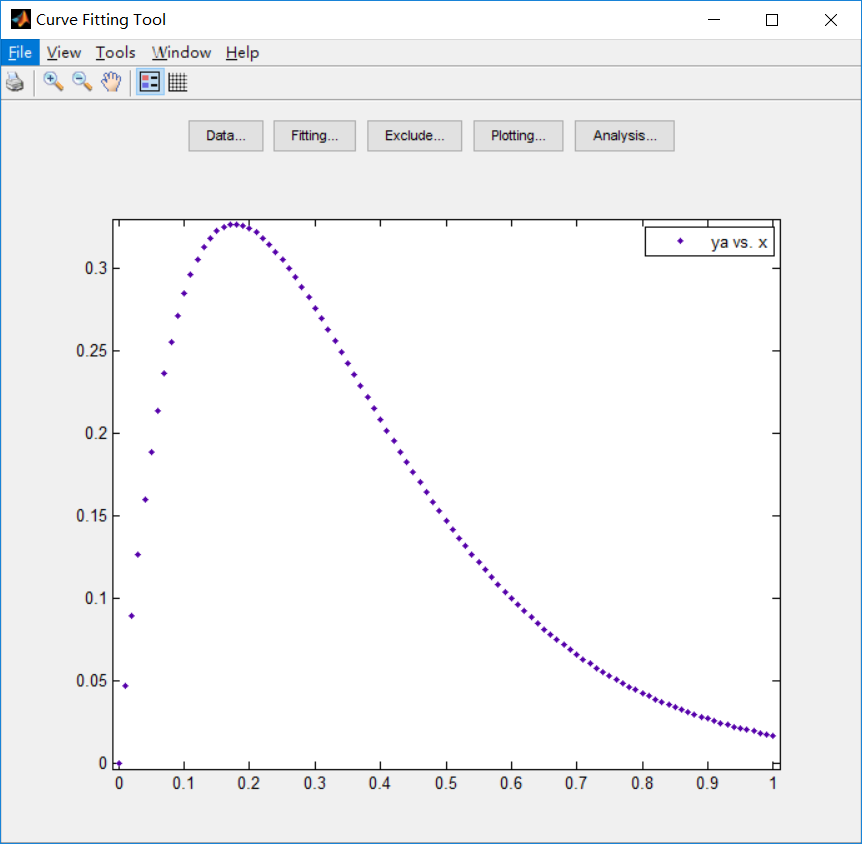Image resolution: width=862 pixels, height=844 pixels.
Task: Open the Help menu
Action: coord(241,52)
